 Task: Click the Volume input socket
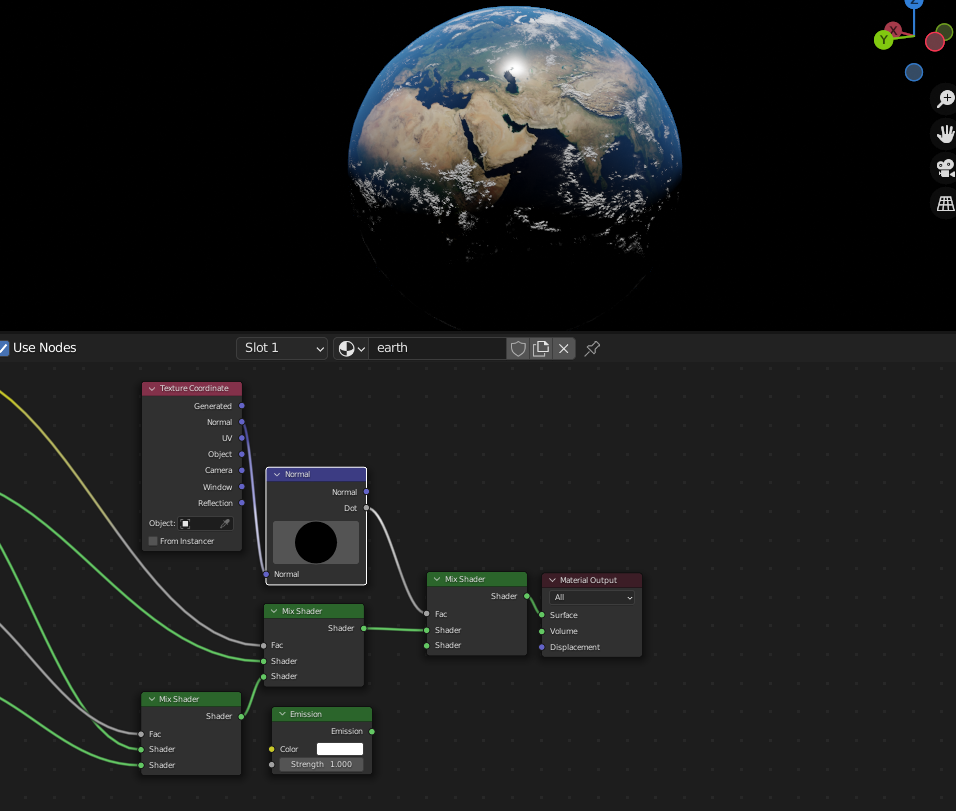tap(542, 631)
